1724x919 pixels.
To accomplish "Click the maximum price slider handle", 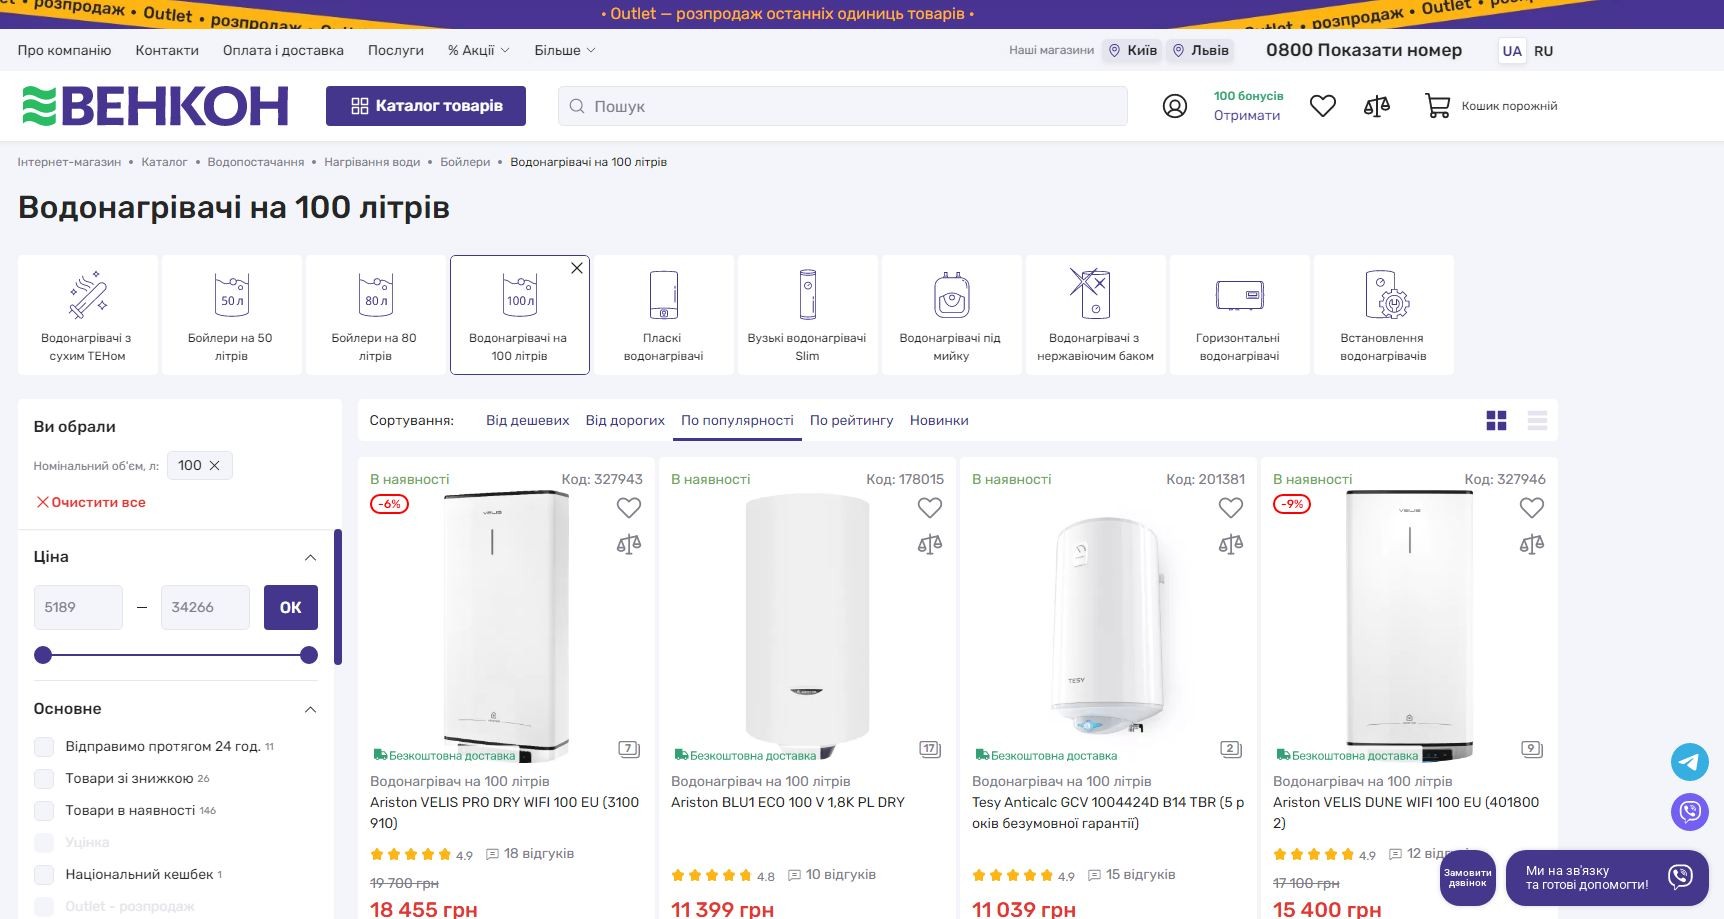I will click(309, 656).
